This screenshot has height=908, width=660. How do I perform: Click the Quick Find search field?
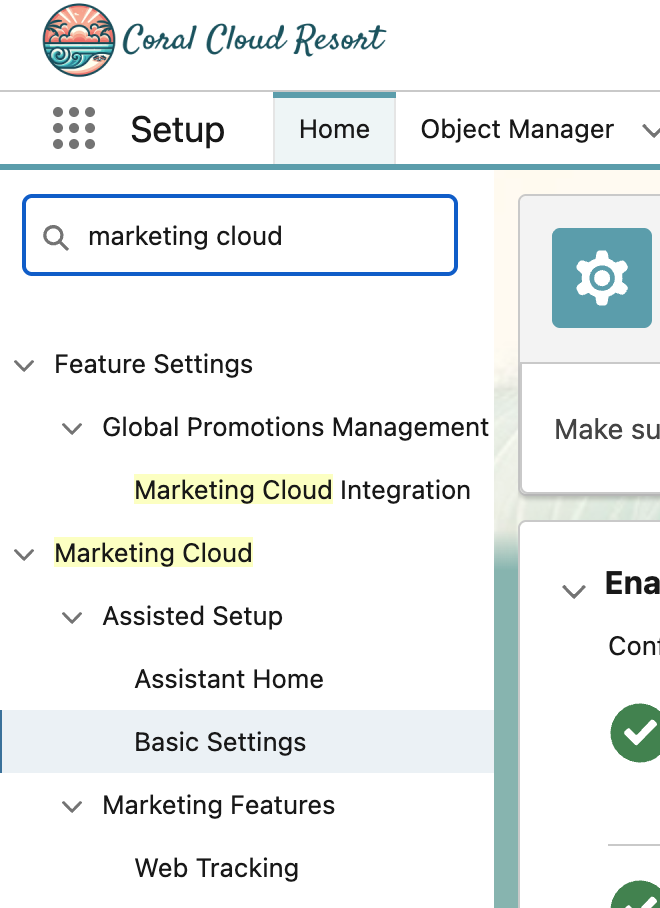tap(260, 237)
